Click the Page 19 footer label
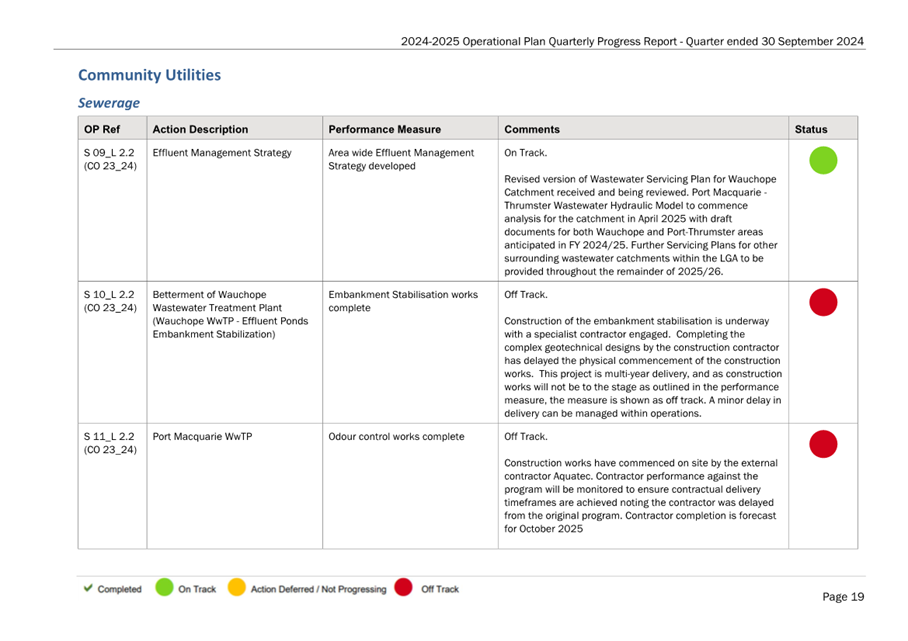908x641 pixels. click(x=843, y=596)
